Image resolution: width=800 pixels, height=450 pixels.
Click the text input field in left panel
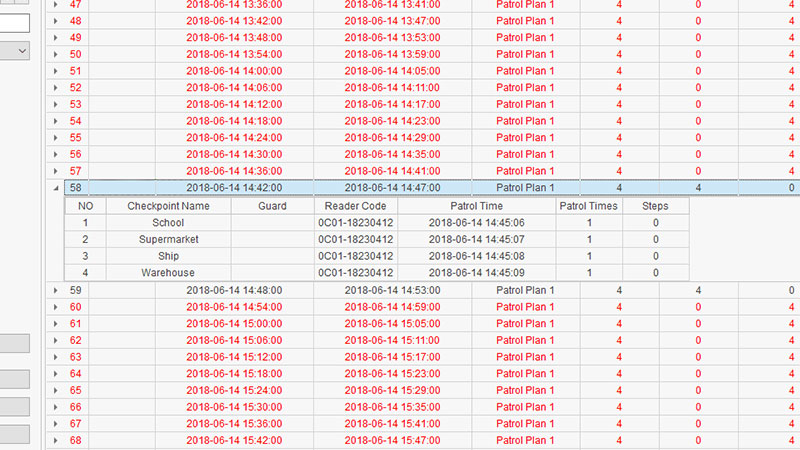coord(15,22)
